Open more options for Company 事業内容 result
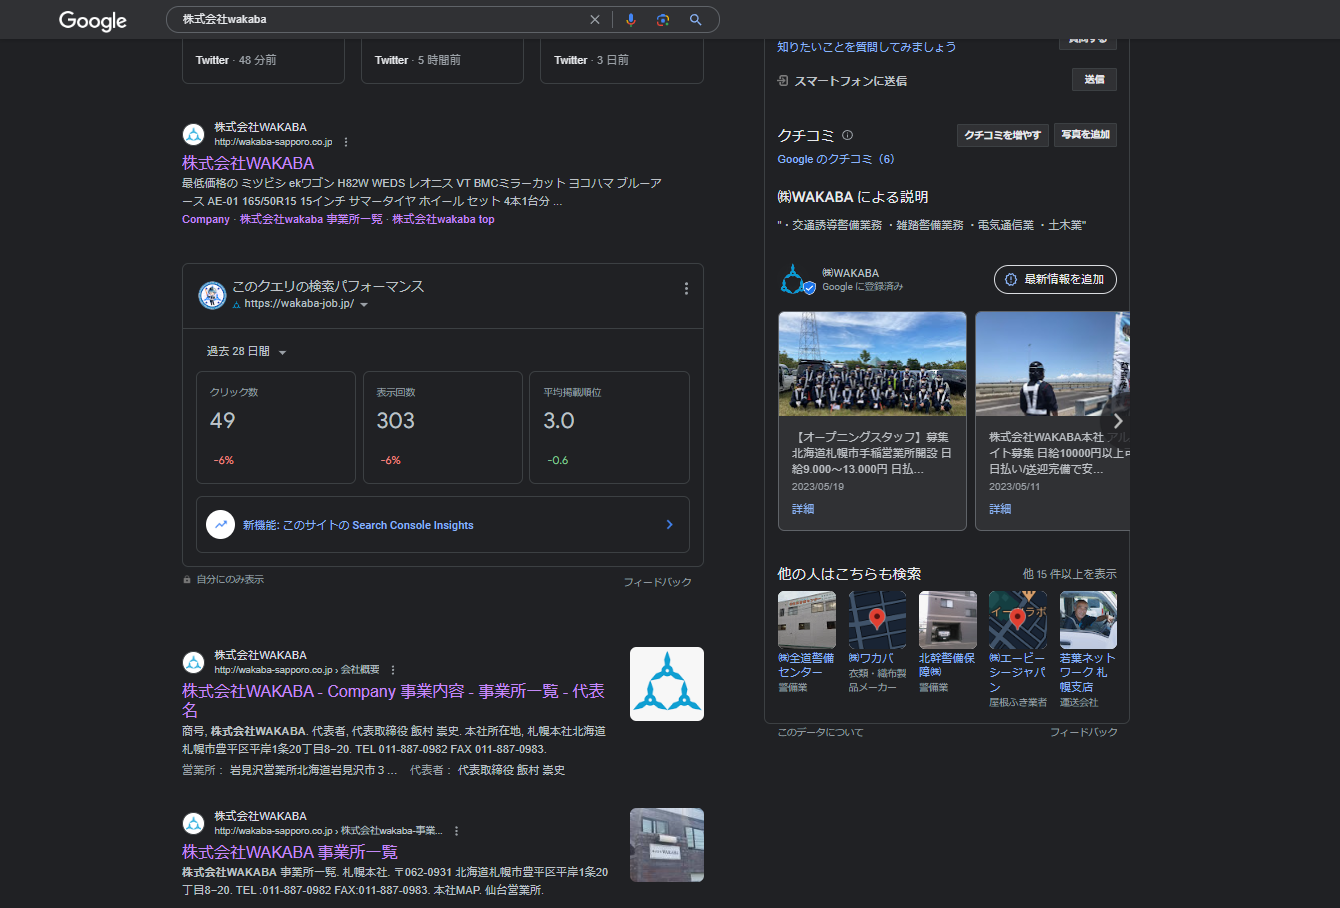The width and height of the screenshot is (1340, 908). coord(393,670)
